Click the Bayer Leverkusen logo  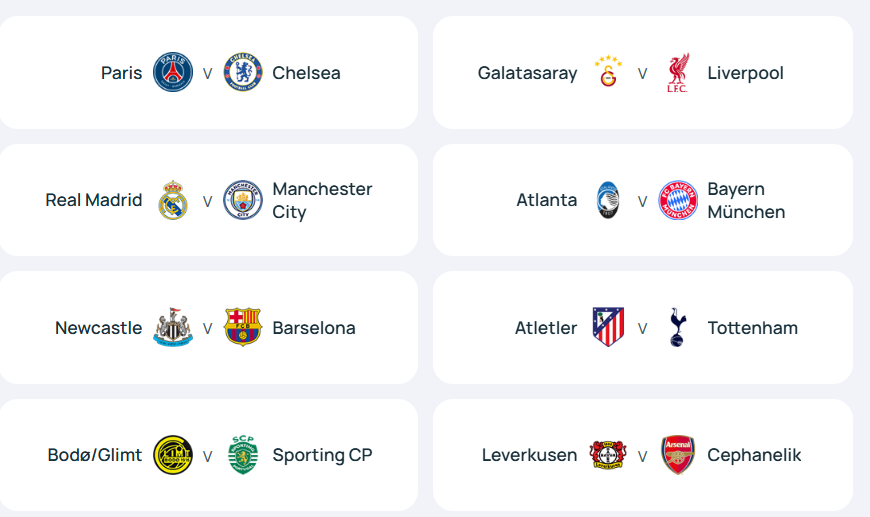(x=608, y=455)
